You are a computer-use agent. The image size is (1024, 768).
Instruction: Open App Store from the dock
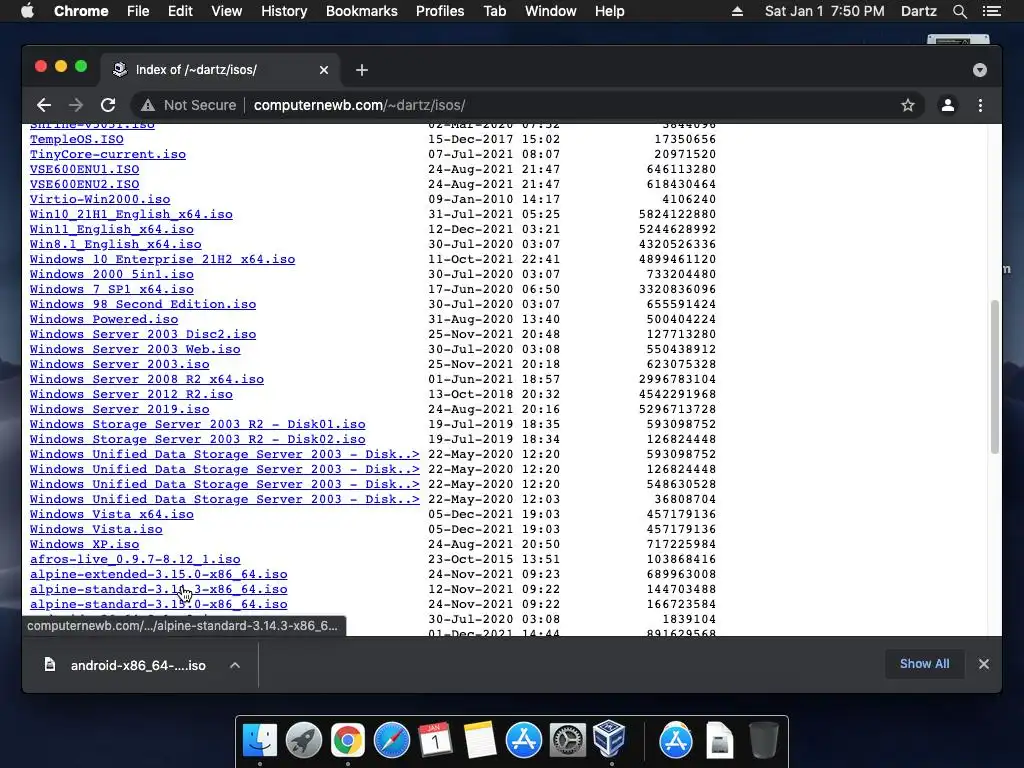pos(523,740)
